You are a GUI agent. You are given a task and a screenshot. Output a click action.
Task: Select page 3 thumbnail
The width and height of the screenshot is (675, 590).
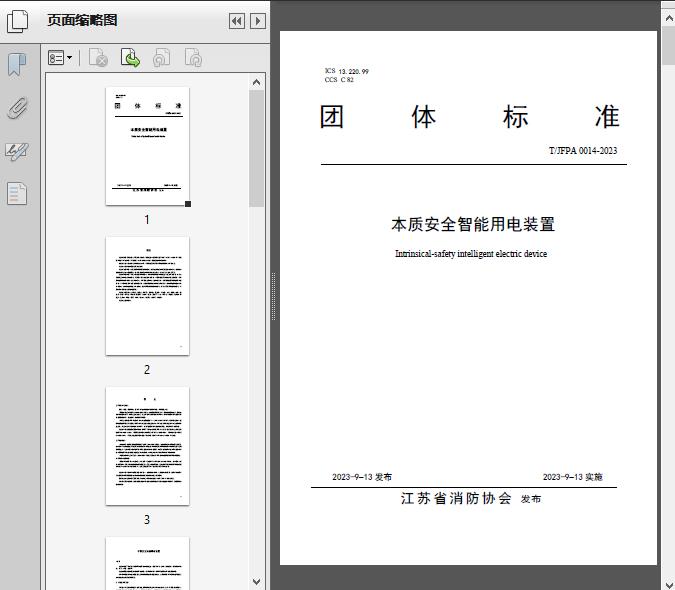tap(147, 446)
